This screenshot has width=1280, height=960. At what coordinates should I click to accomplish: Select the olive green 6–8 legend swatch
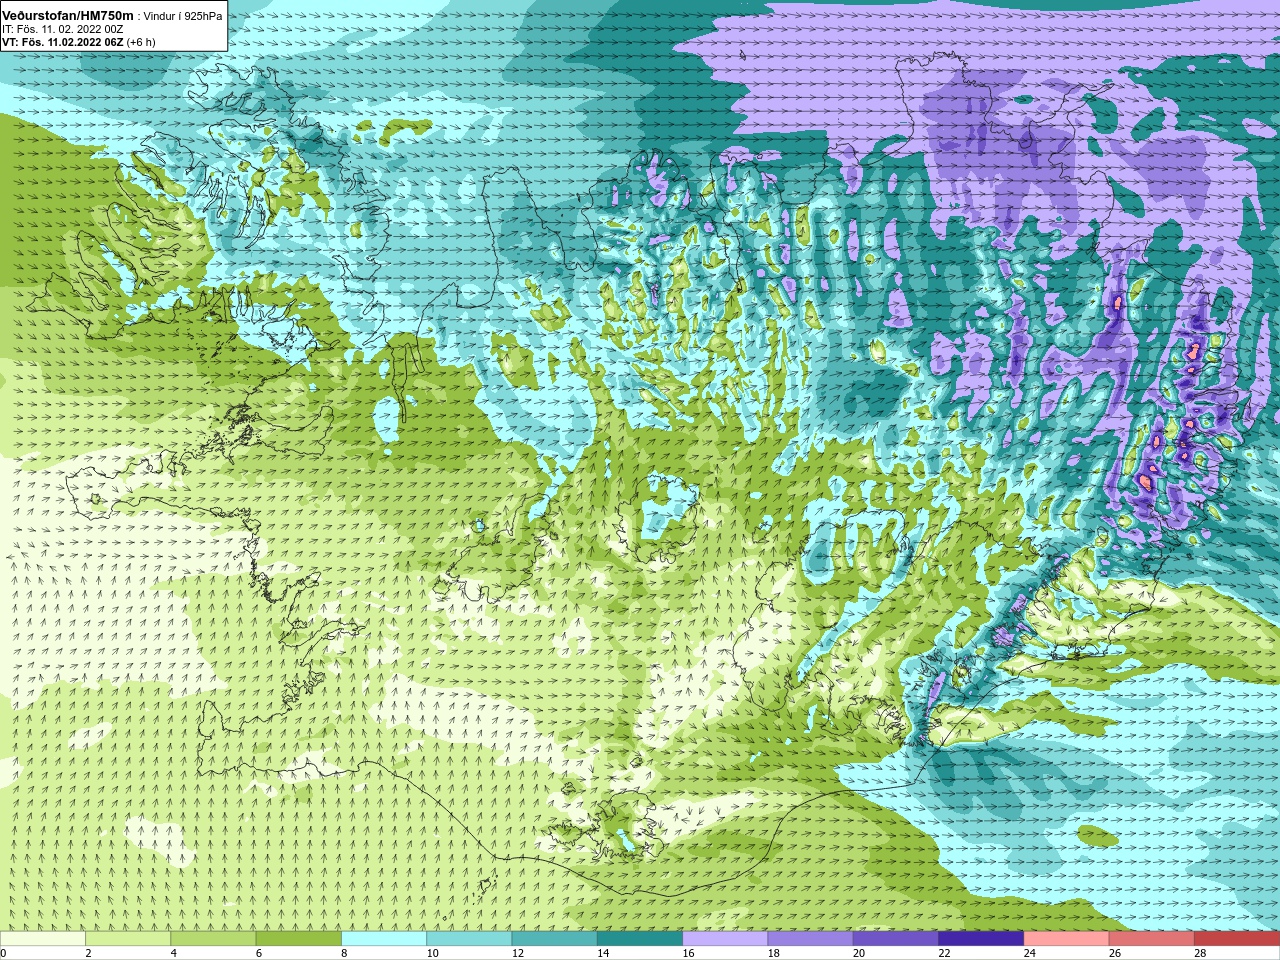pyautogui.click(x=299, y=939)
